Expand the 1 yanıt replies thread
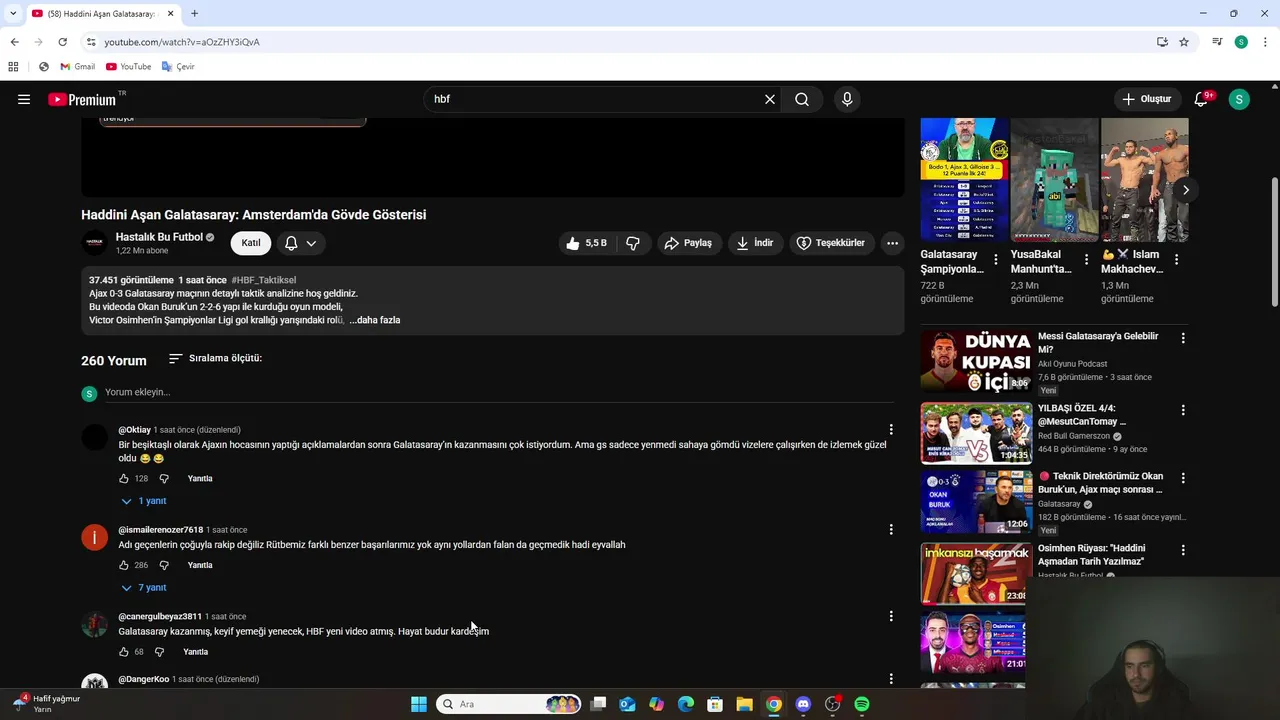Screen dimensions: 1280x720 (x=143, y=501)
